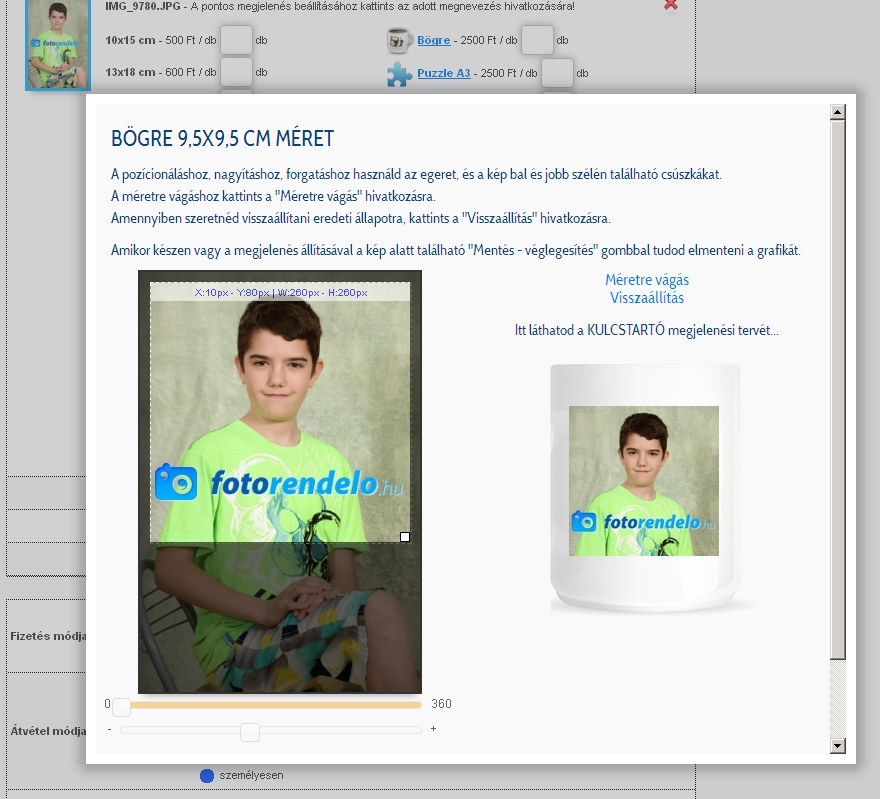Click the zoom minus sign
This screenshot has width=880, height=799.
tap(109, 729)
